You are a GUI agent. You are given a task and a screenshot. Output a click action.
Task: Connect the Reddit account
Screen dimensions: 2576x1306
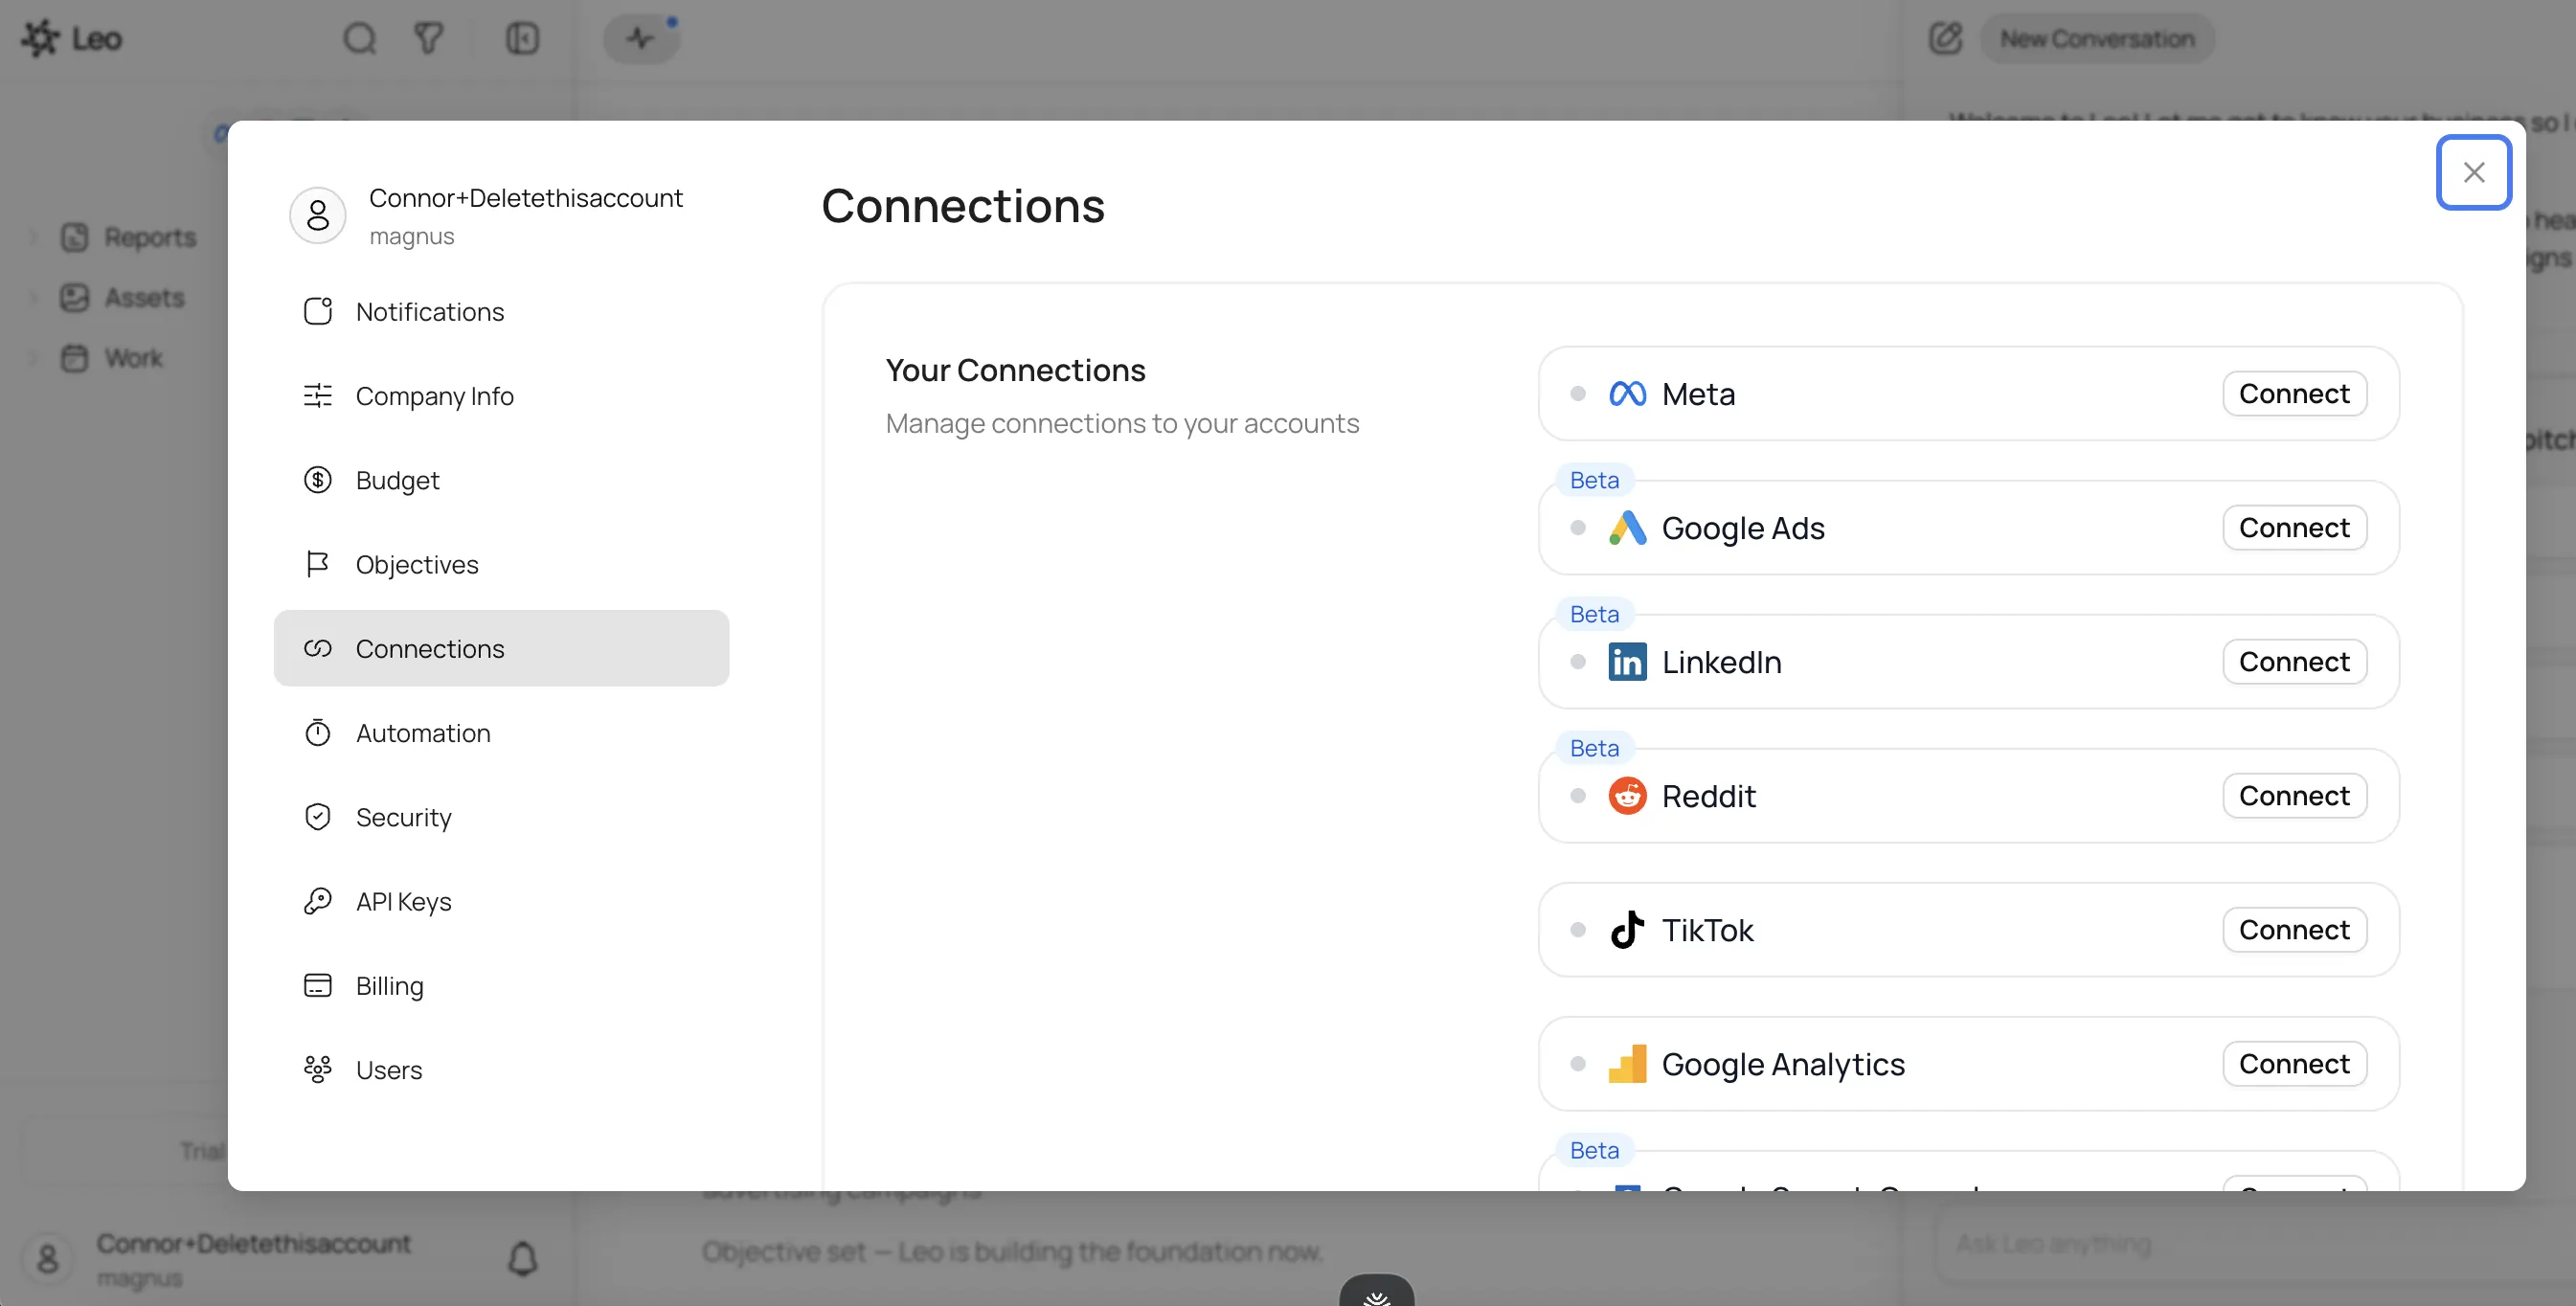[2294, 796]
